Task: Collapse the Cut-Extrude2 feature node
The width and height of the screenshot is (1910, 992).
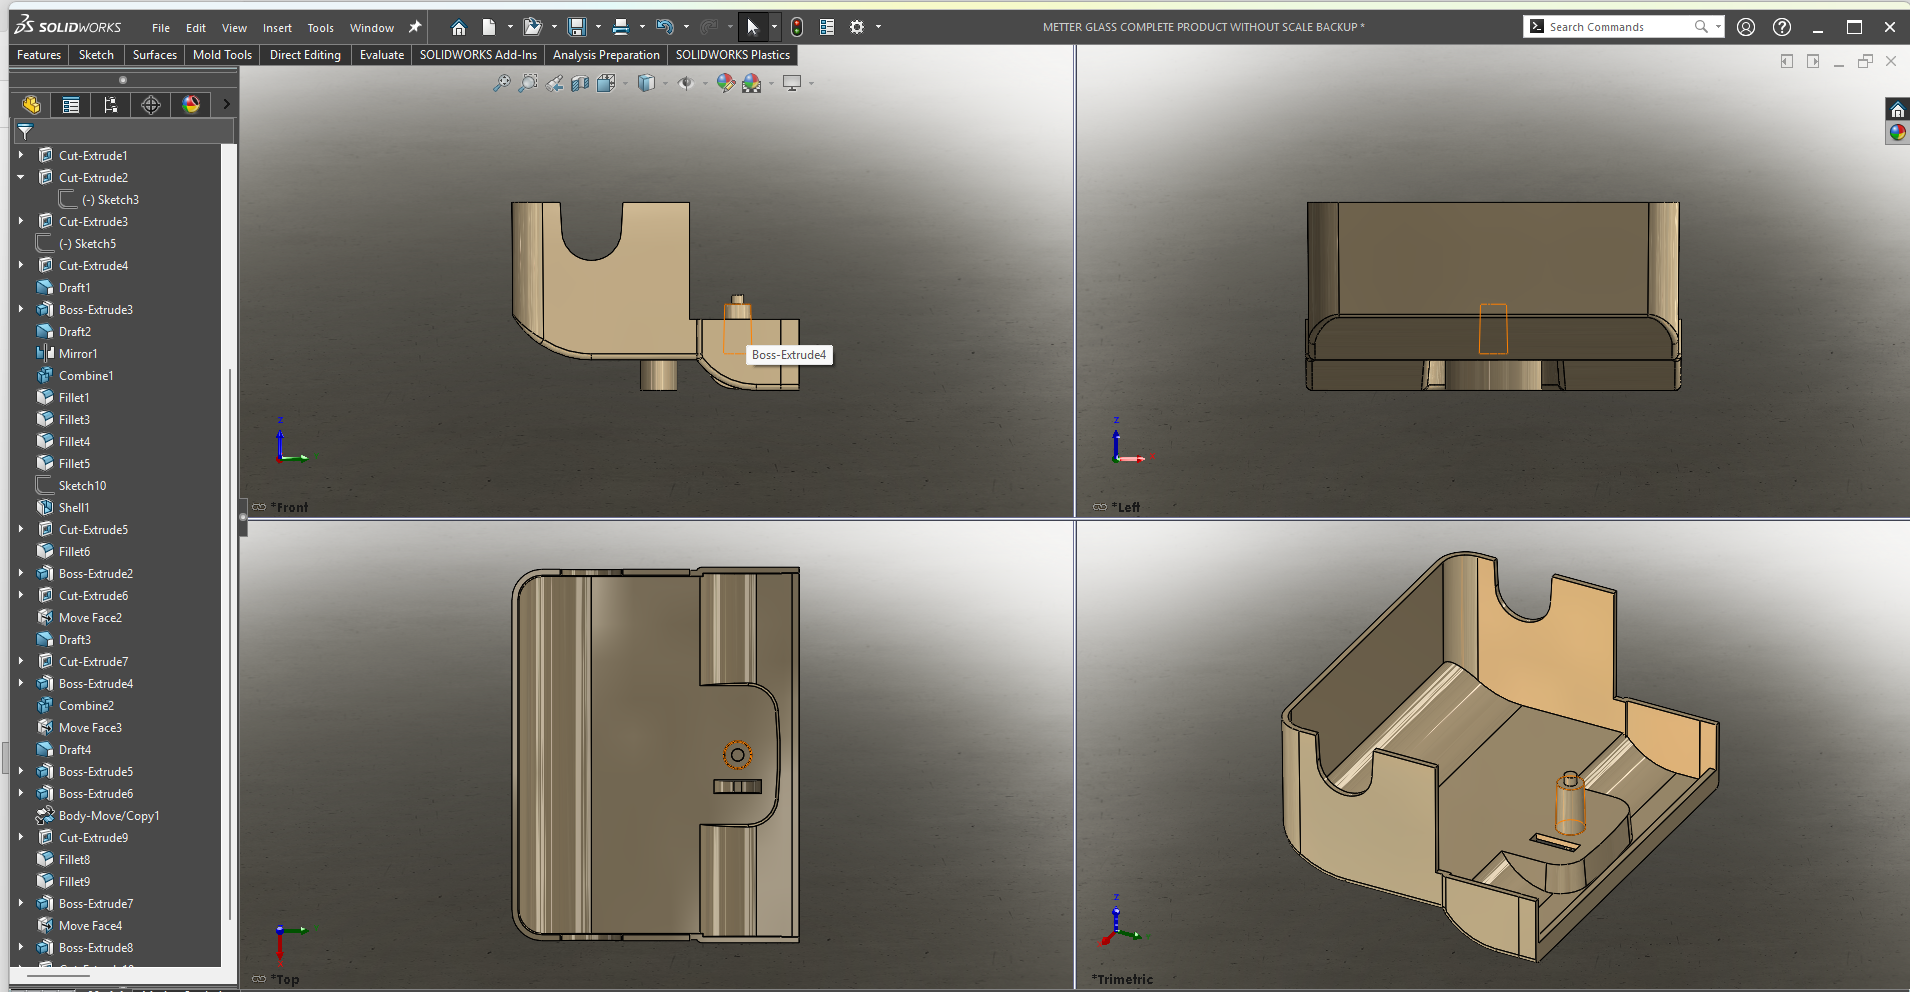Action: click(x=21, y=177)
